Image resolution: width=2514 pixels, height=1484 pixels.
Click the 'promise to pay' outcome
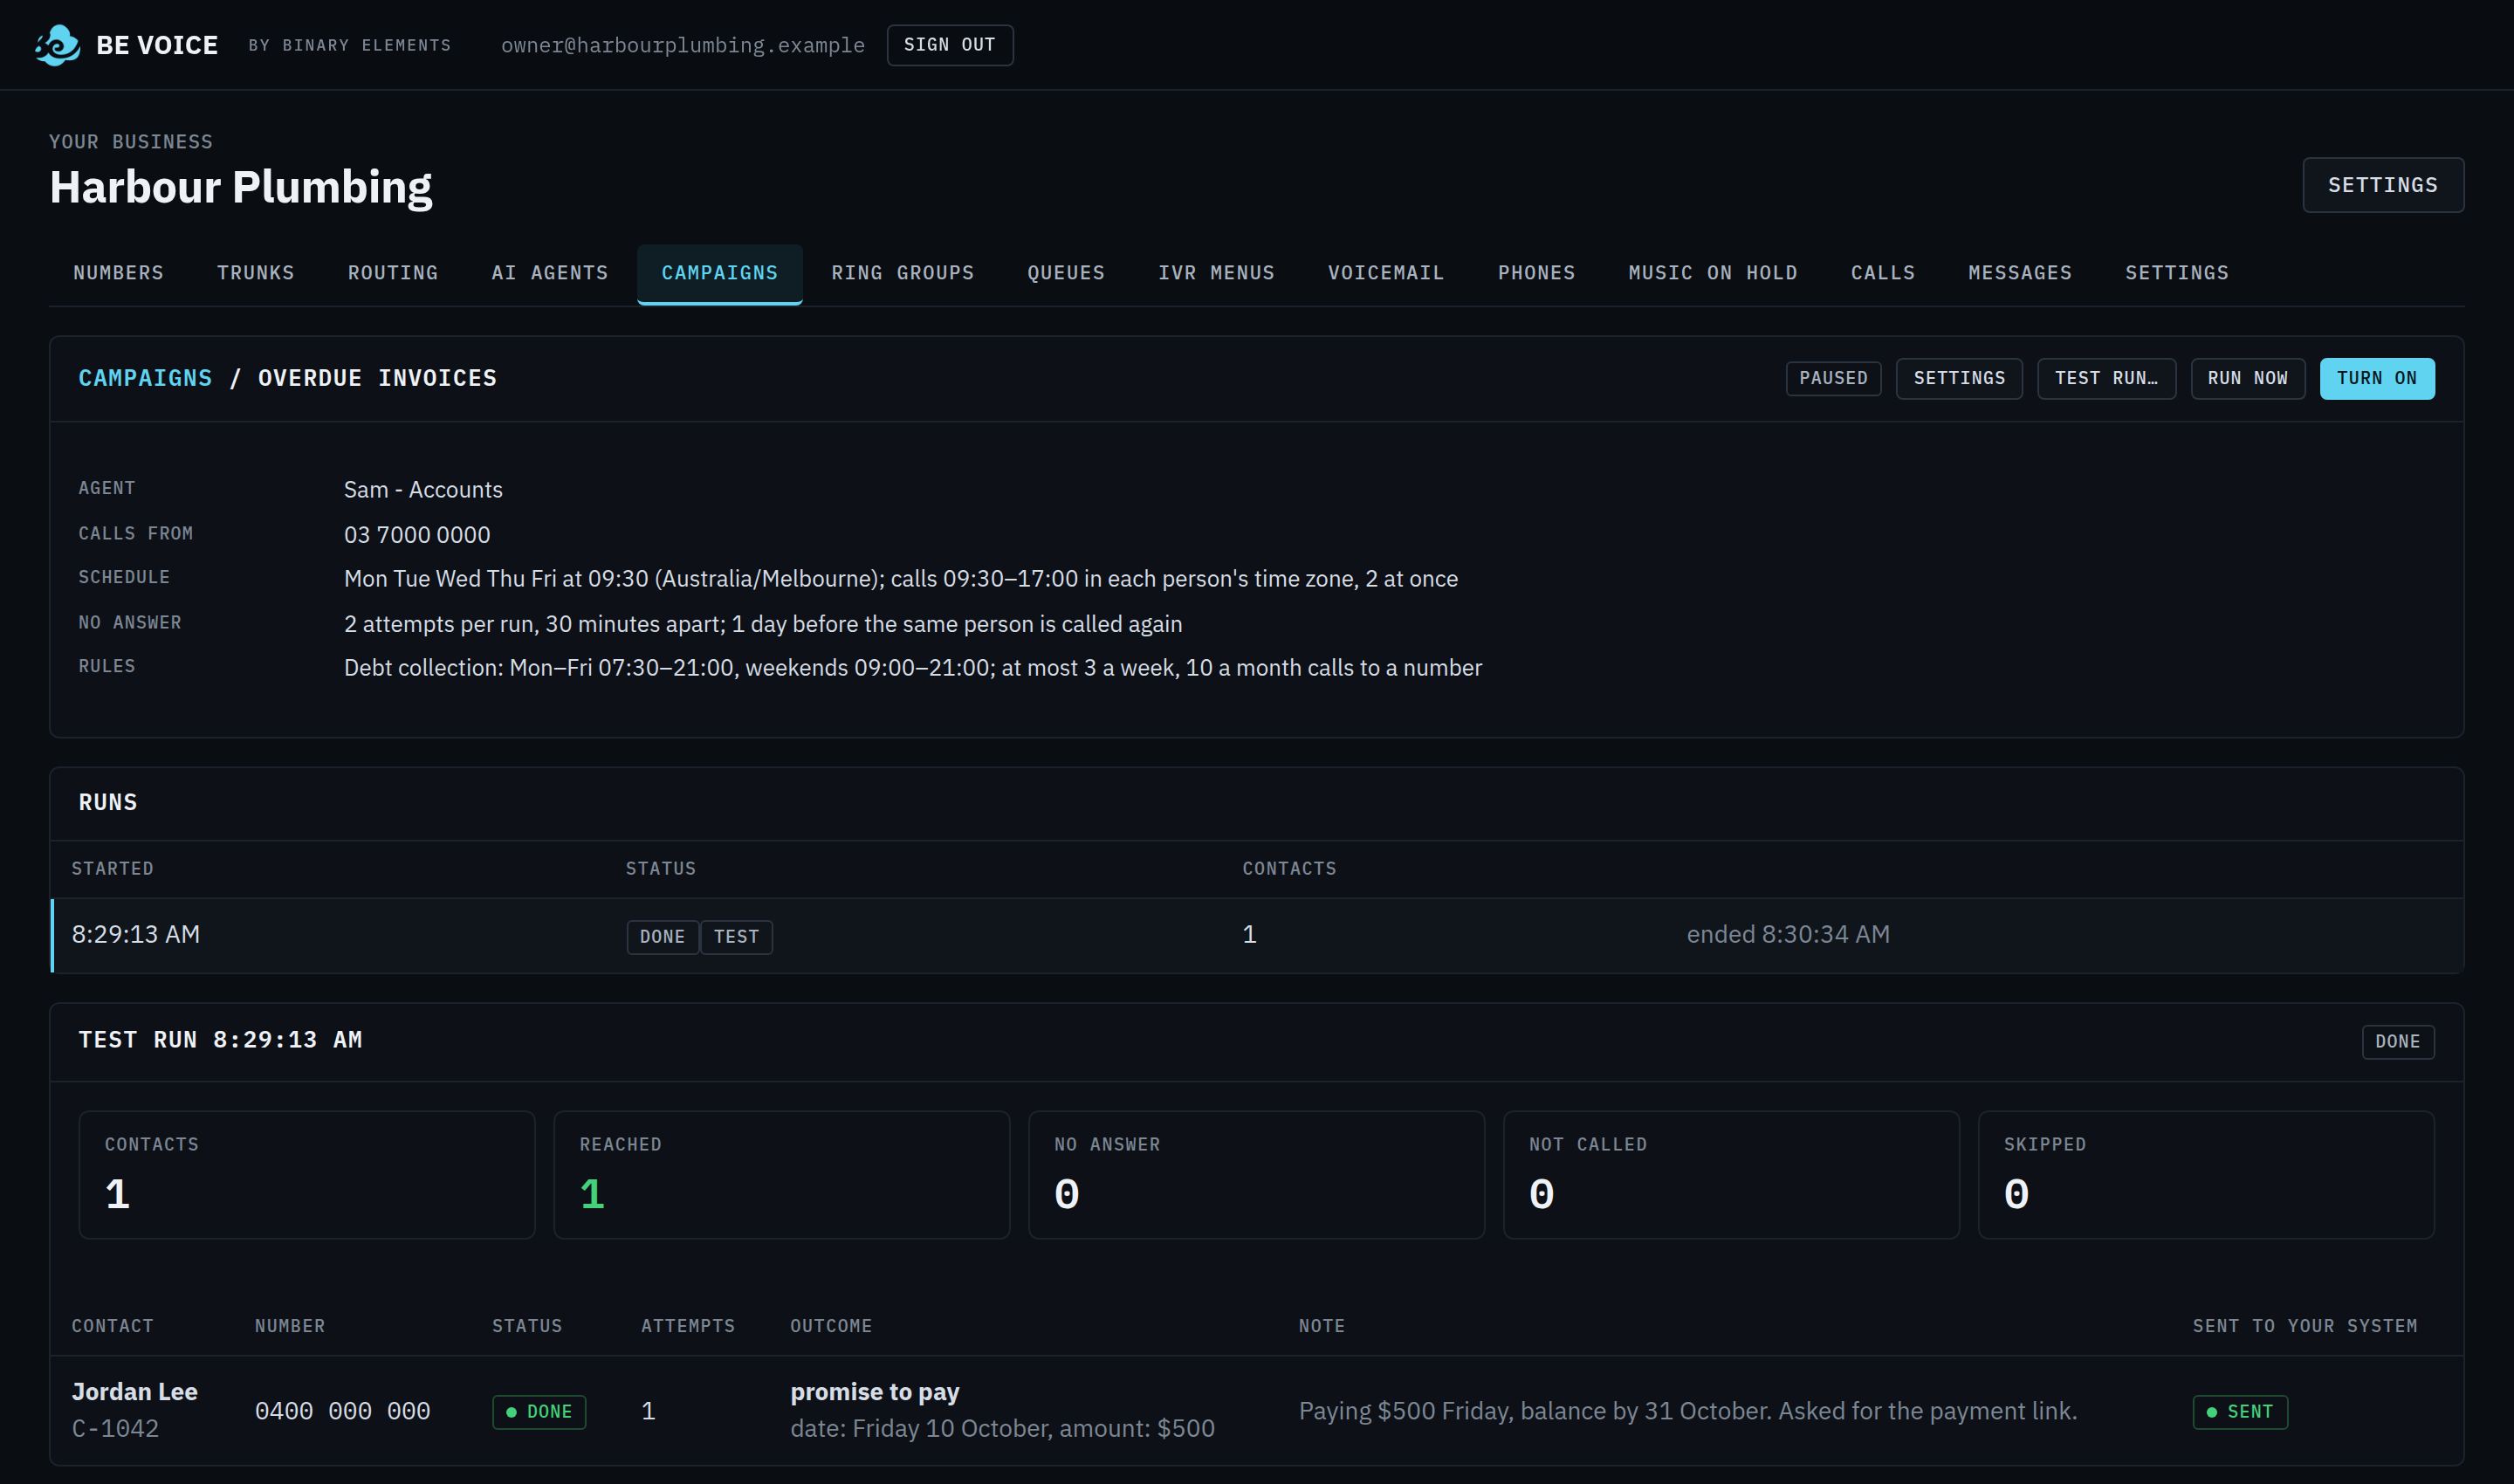click(875, 1392)
